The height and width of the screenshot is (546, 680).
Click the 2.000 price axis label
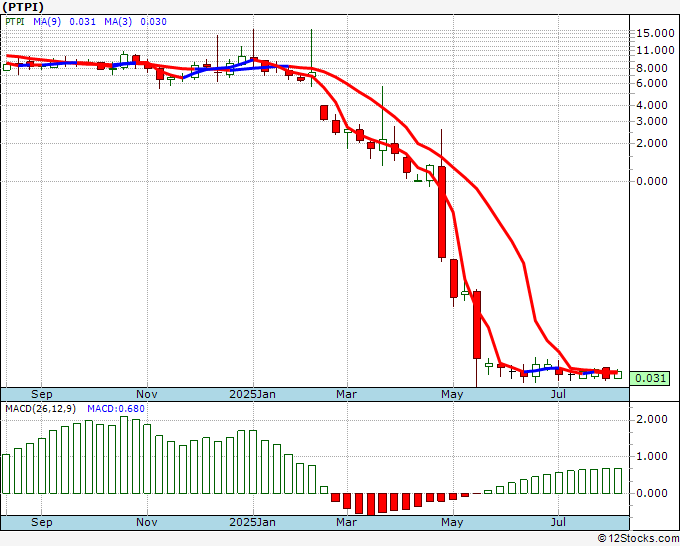pyautogui.click(x=651, y=143)
